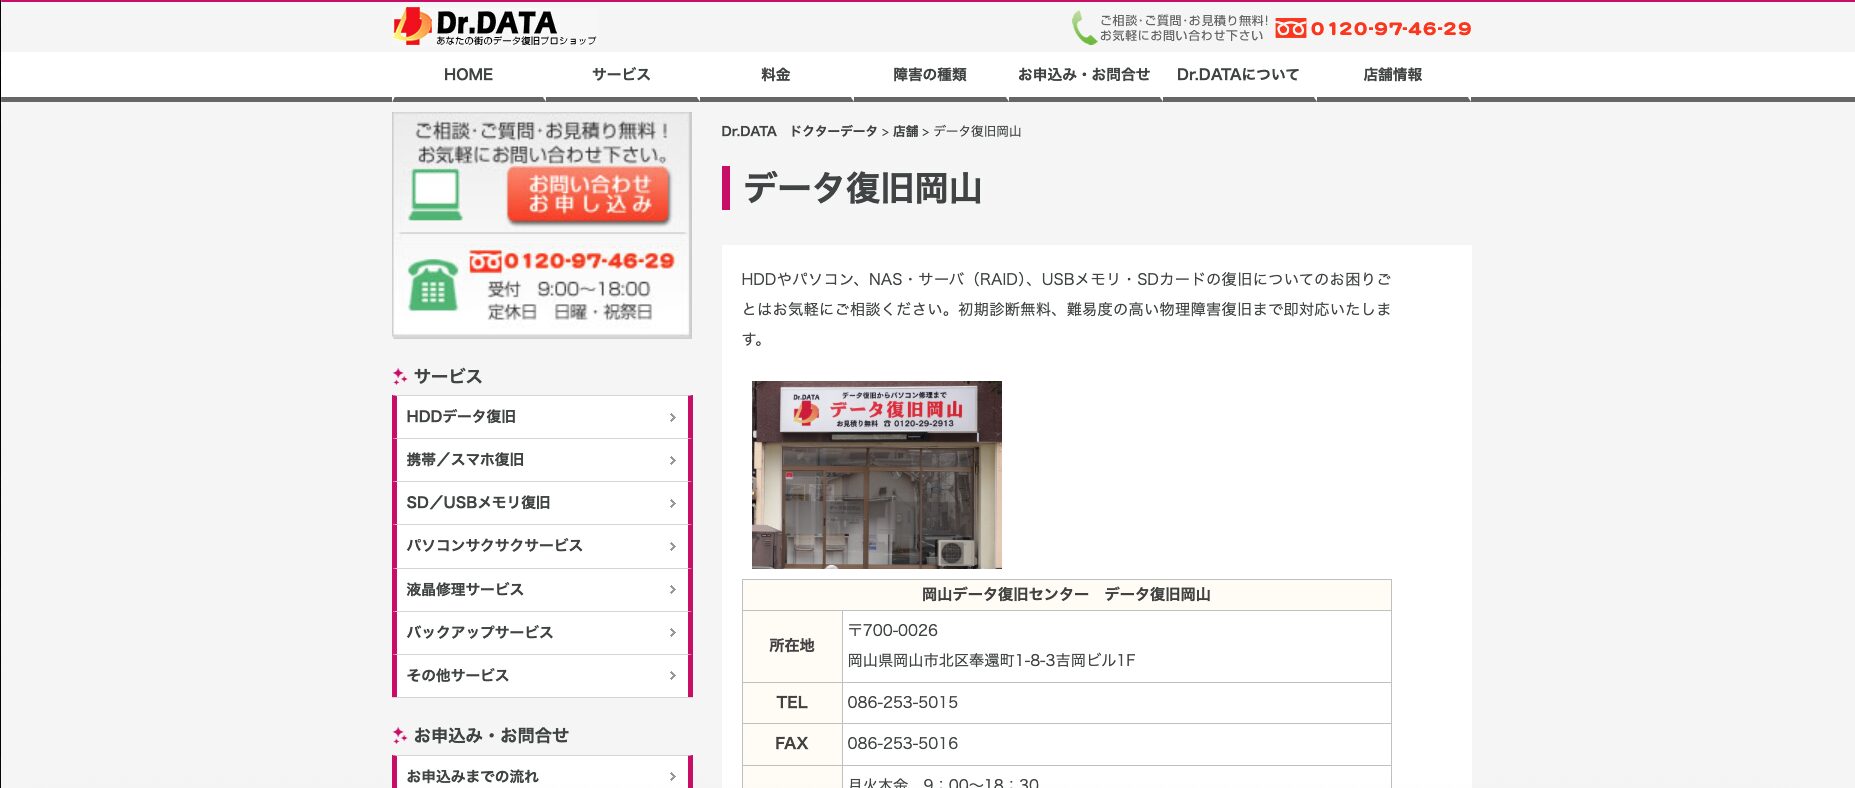Viewport: 1855px width, 788px height.
Task: Click the FAX number 086-253-5016
Action: [x=903, y=744]
